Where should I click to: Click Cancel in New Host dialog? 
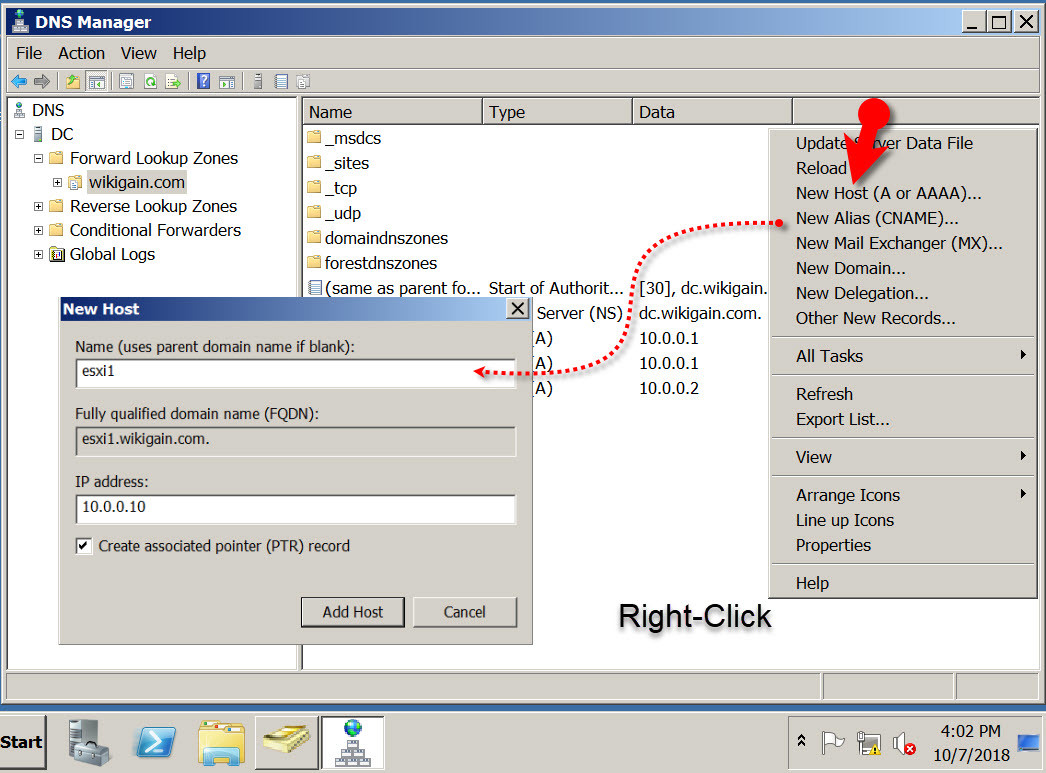pyautogui.click(x=465, y=612)
